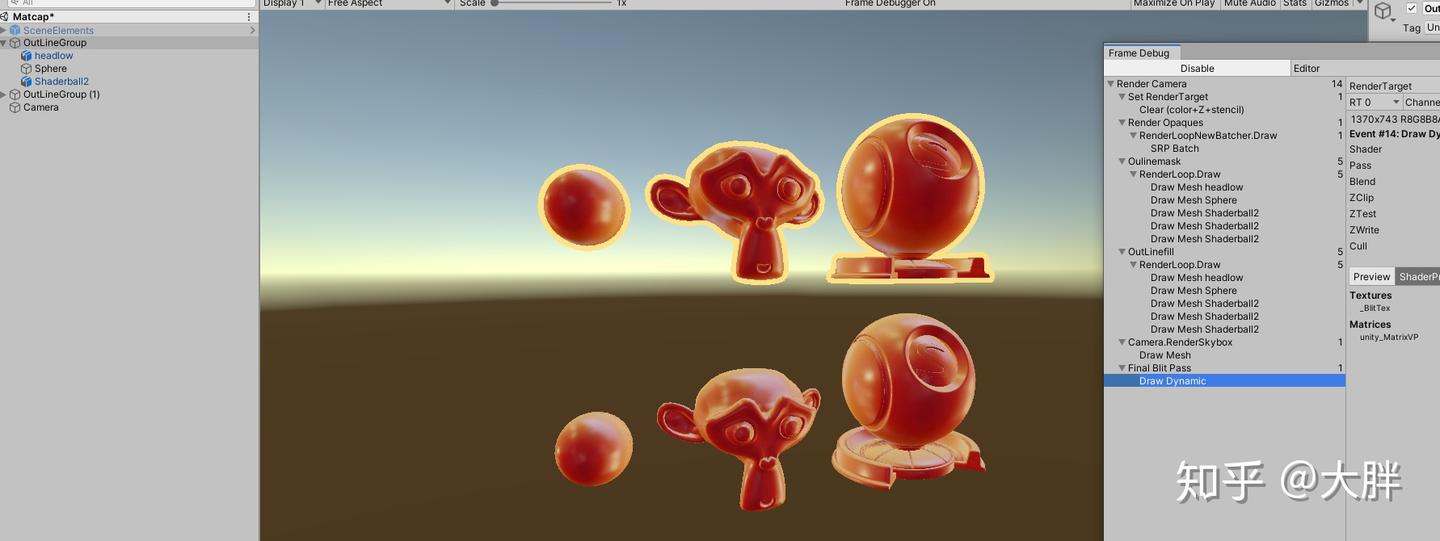Select the SRP Batch event
The width and height of the screenshot is (1440, 541).
click(1174, 149)
